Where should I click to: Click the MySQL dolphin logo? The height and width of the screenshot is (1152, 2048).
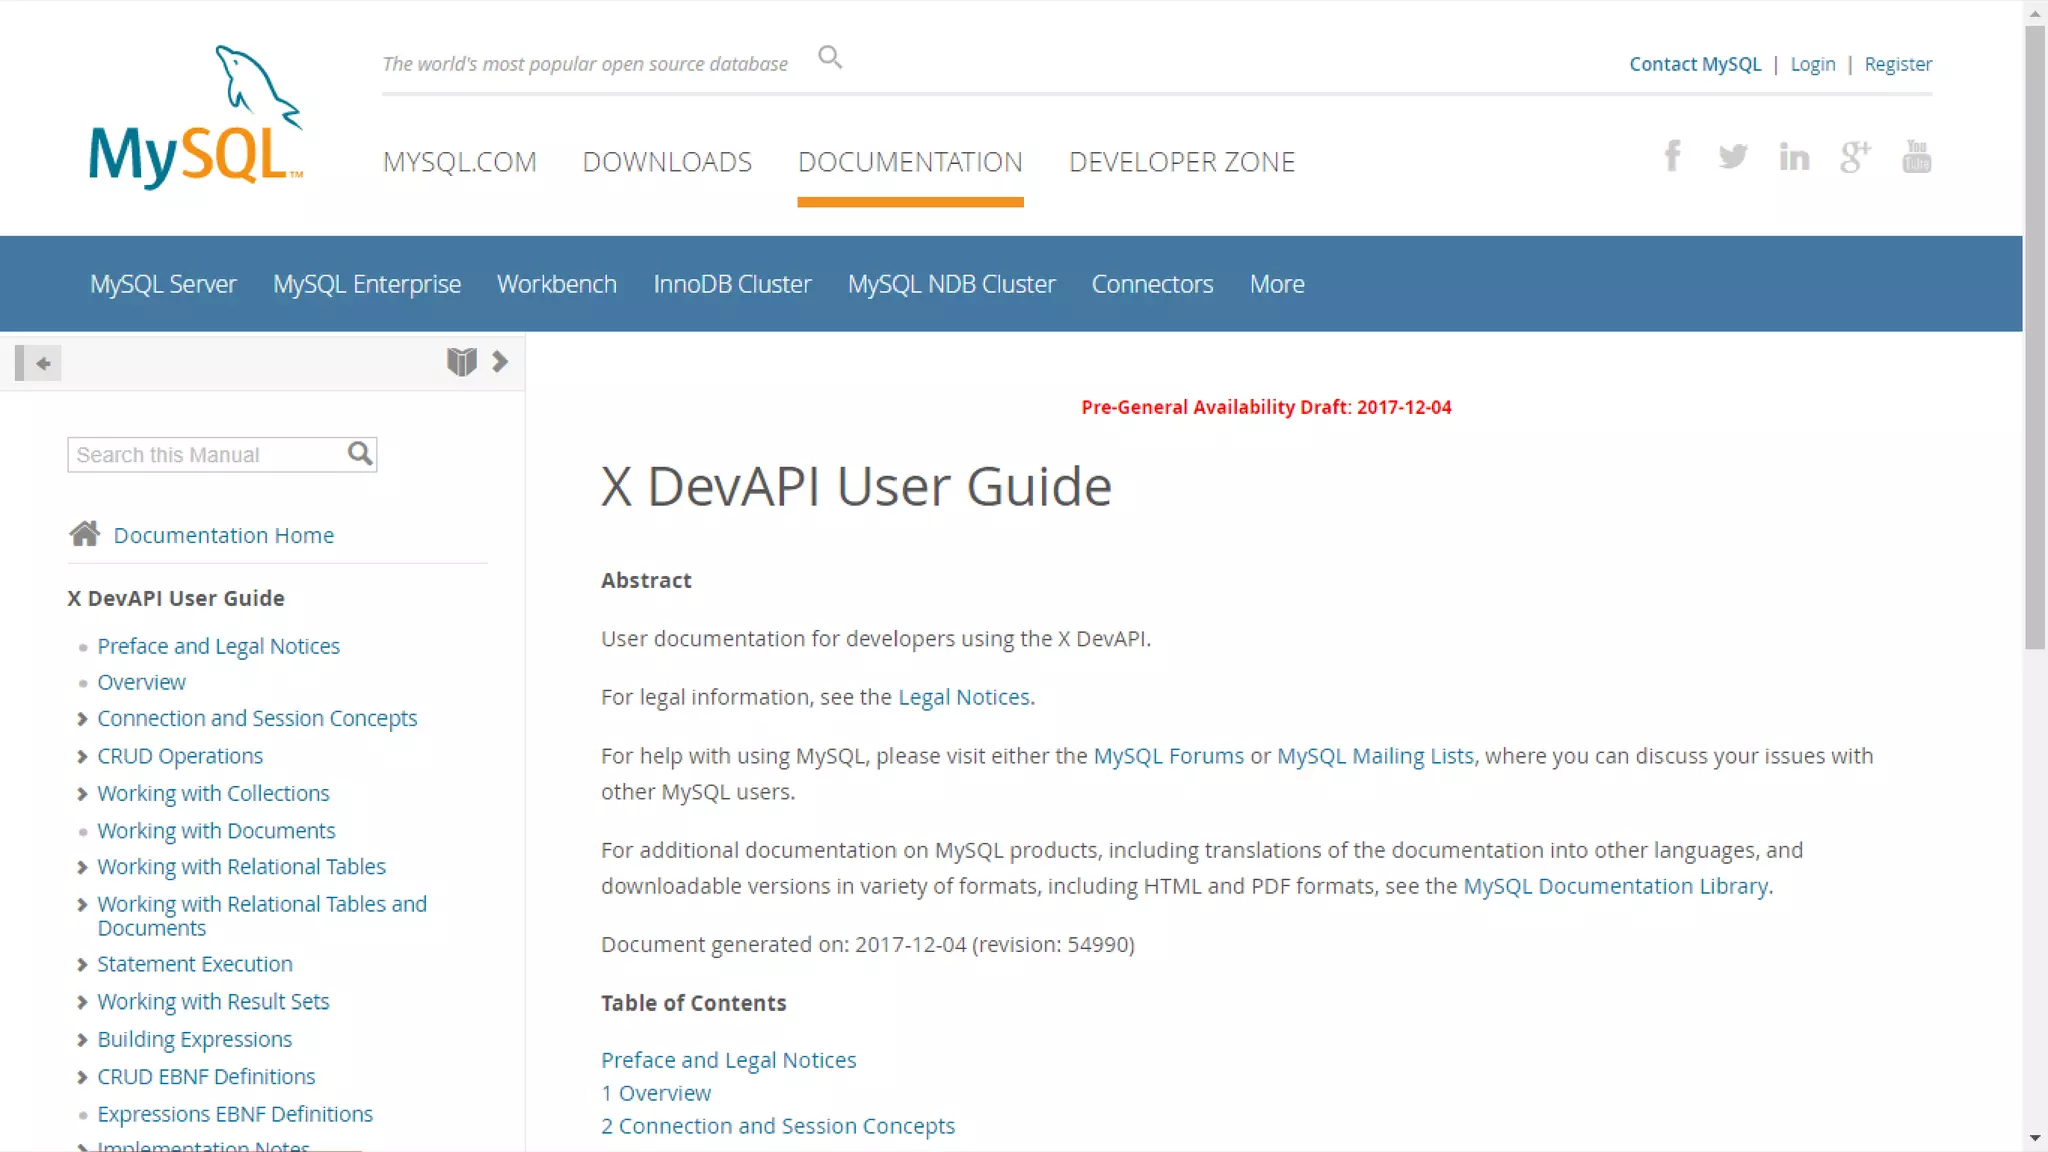196,118
